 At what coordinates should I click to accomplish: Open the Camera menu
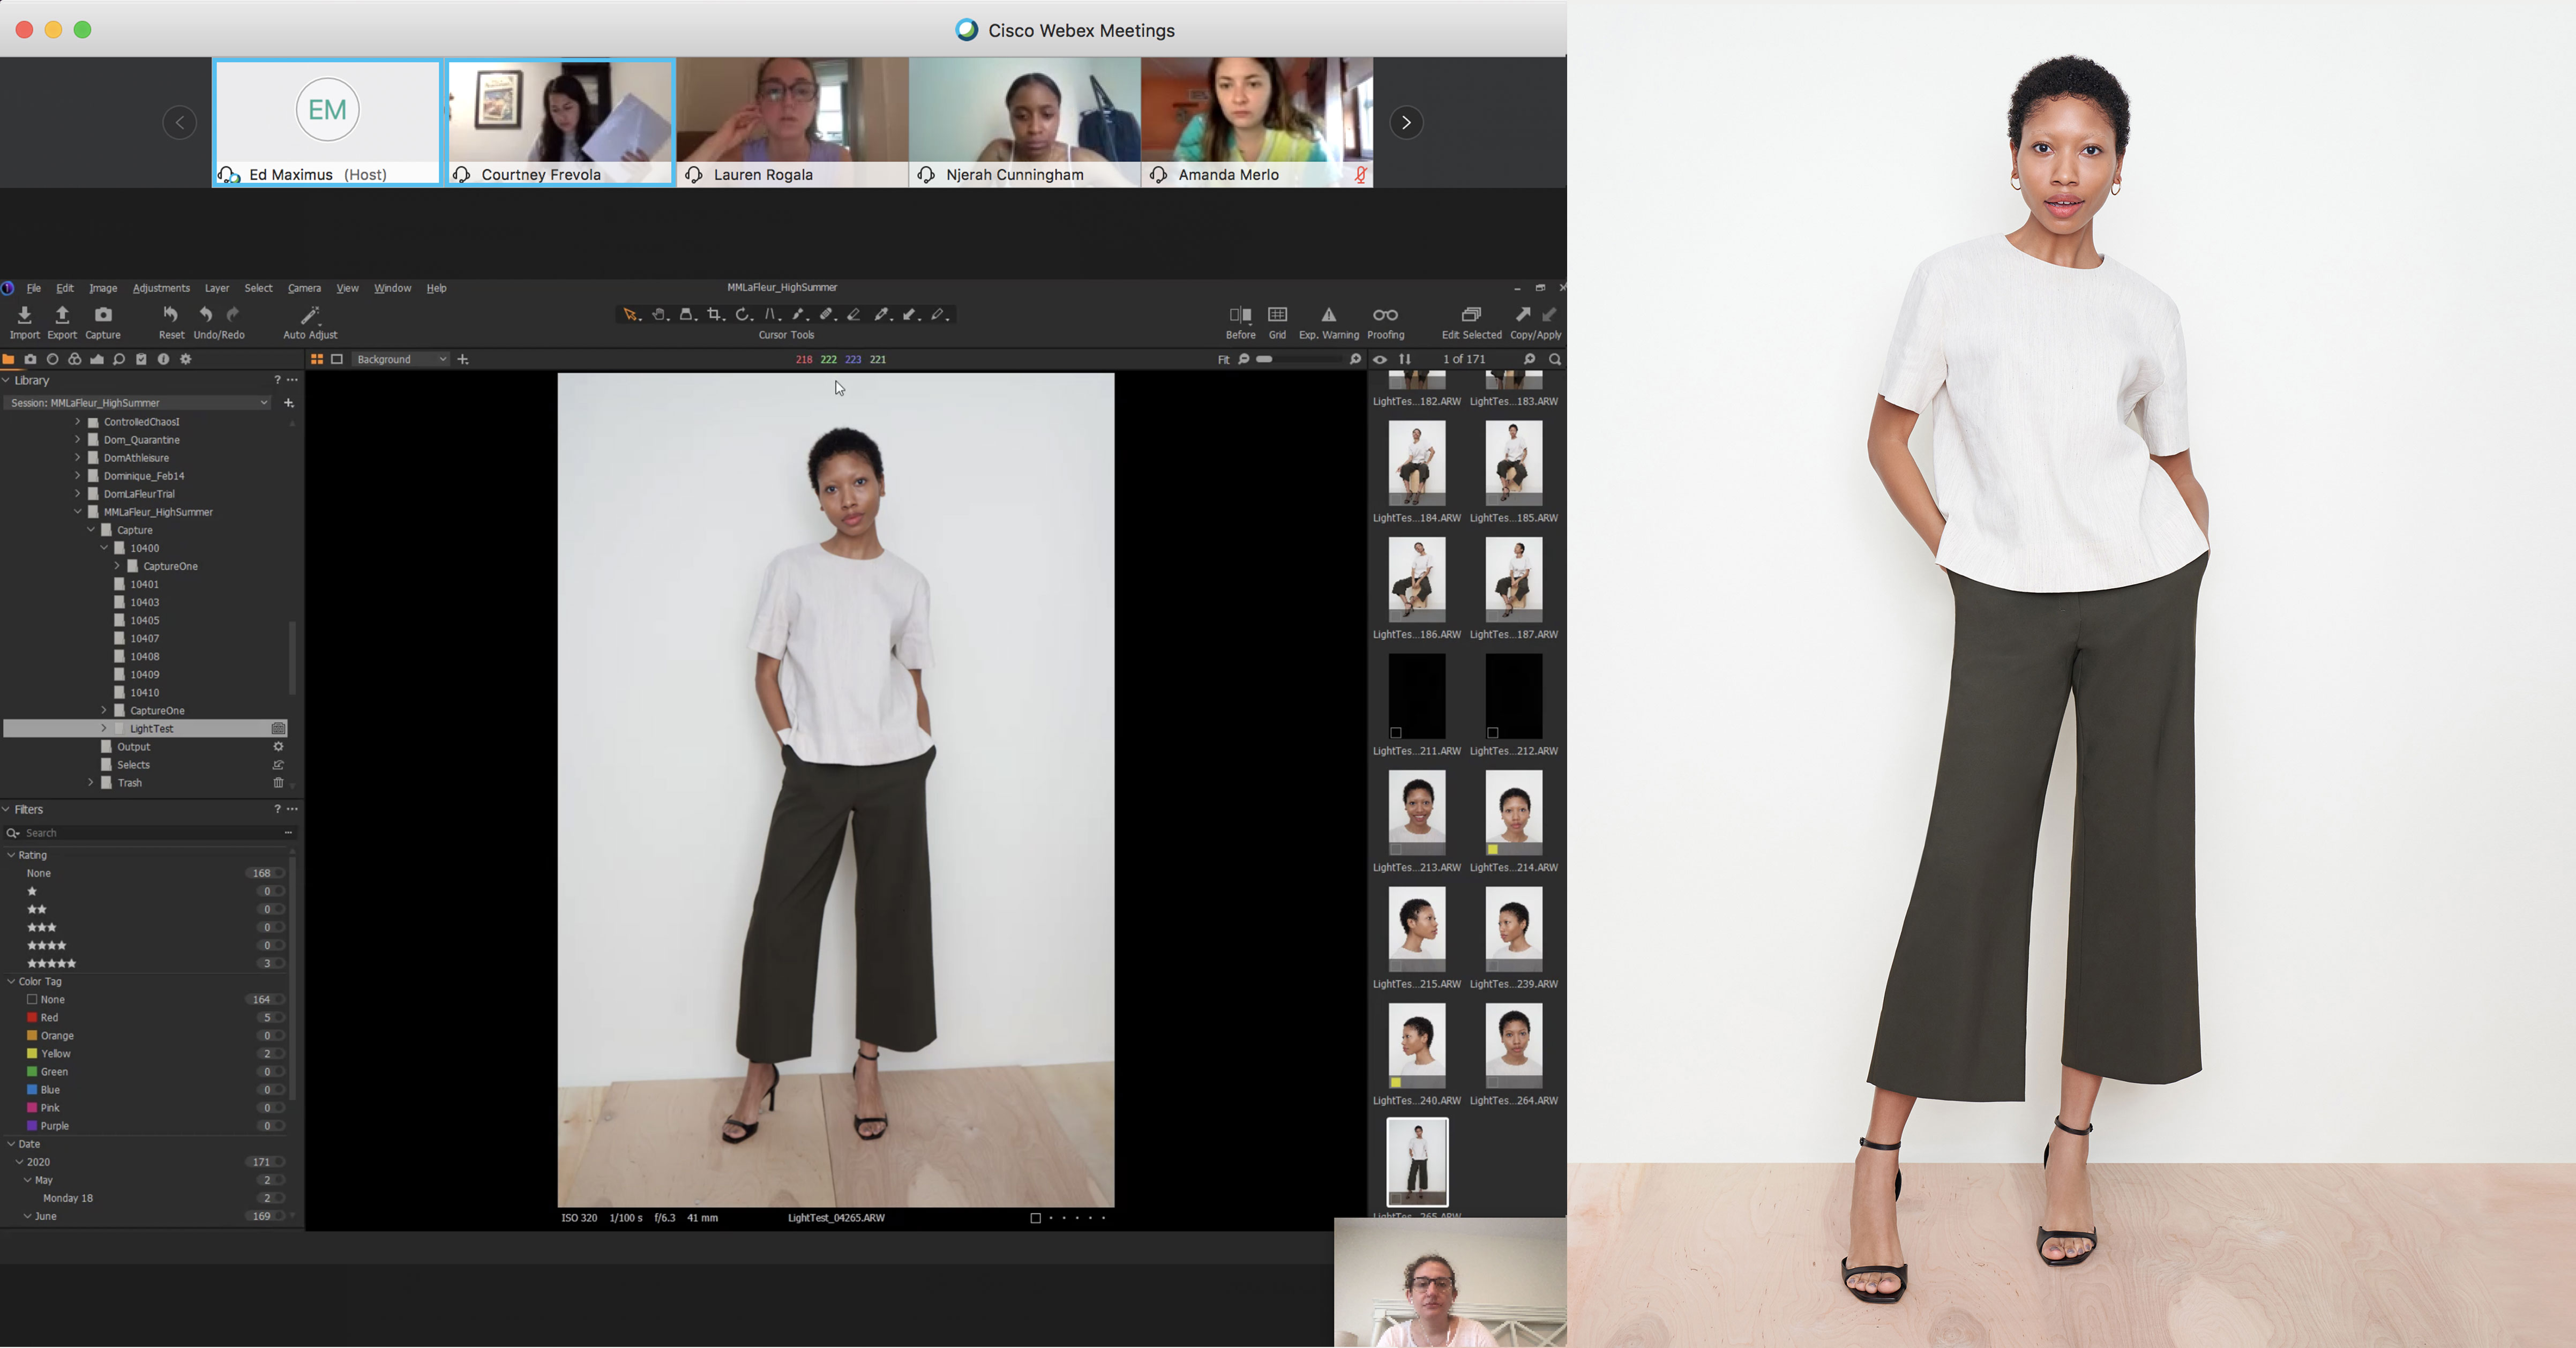[x=305, y=288]
